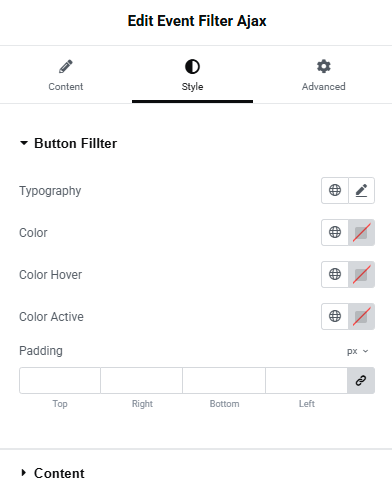Click the gear icon for Advanced settings
This screenshot has height=495, width=392.
pos(324,66)
